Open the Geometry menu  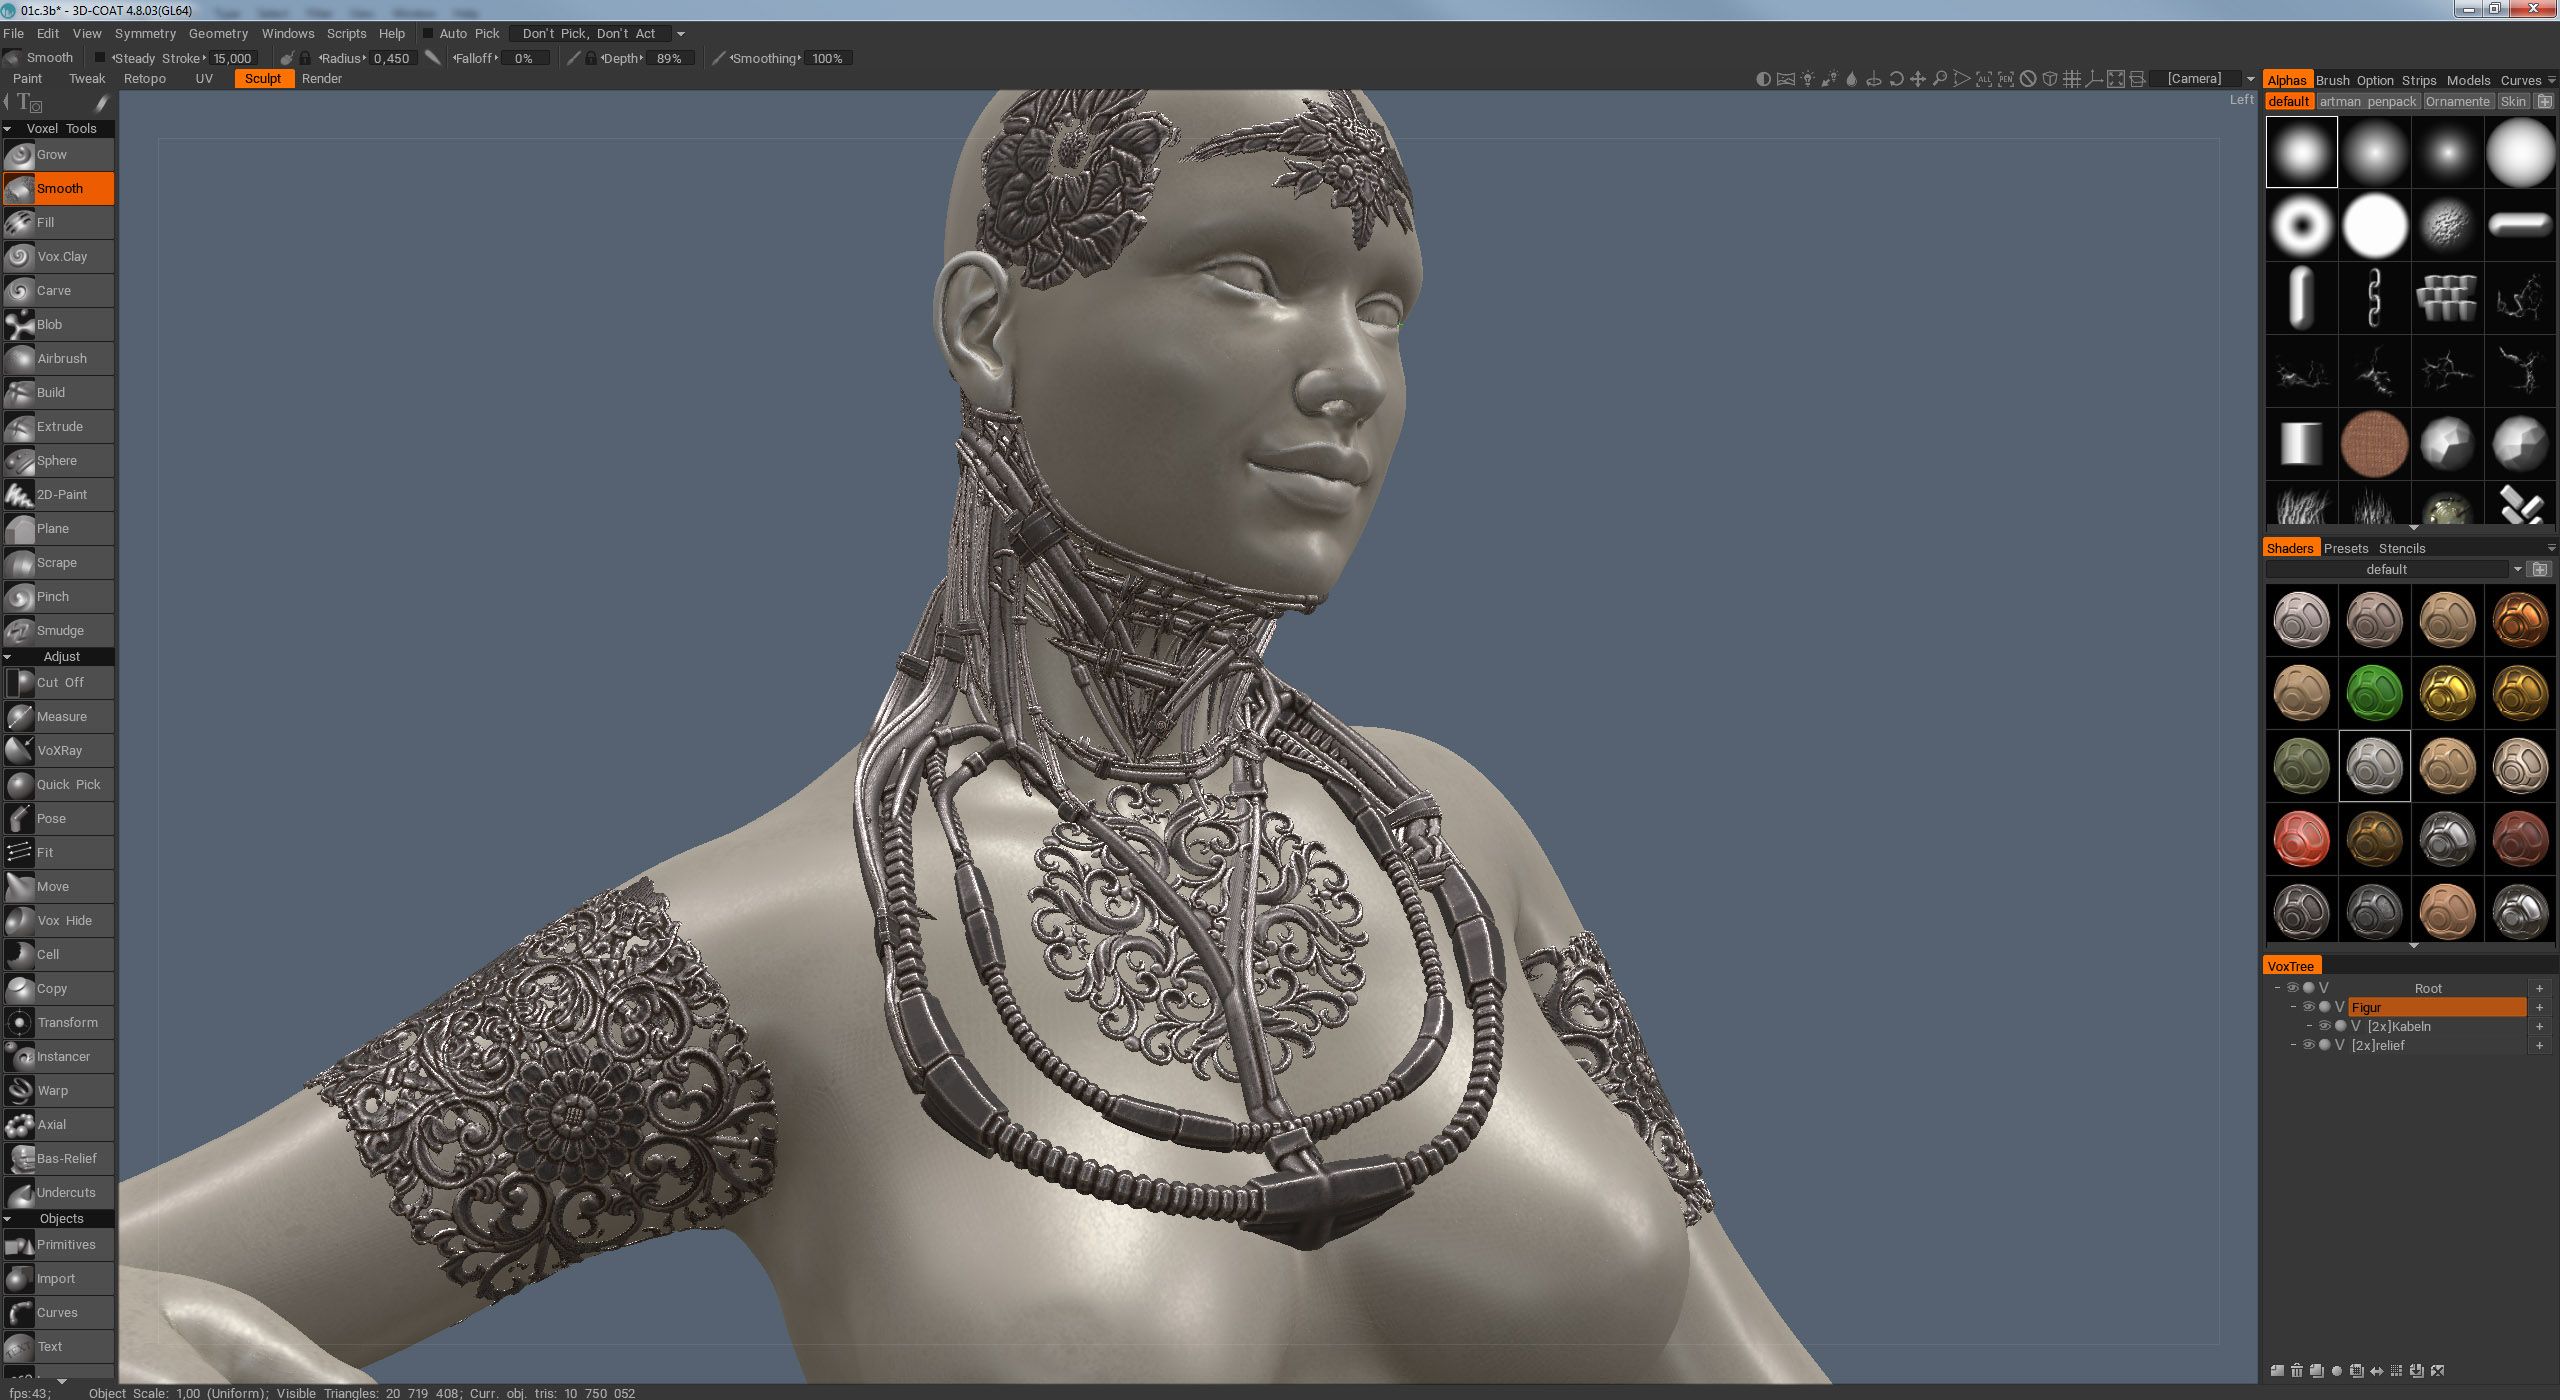pos(218,34)
